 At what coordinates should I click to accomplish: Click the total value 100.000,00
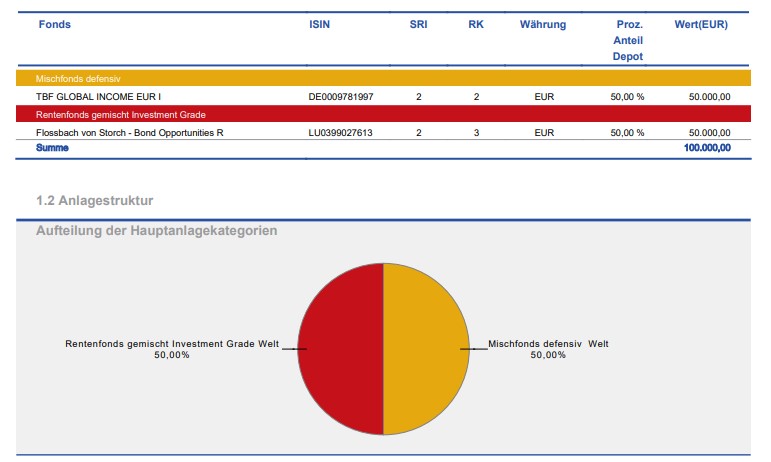point(707,148)
